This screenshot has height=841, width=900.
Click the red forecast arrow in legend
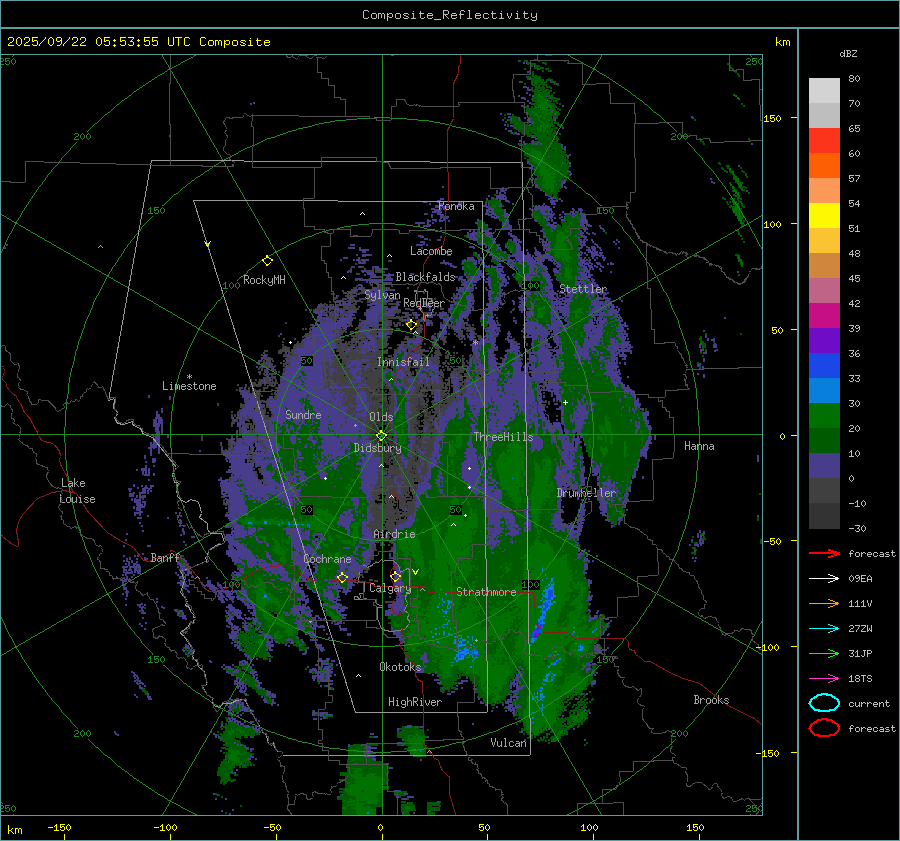tap(824, 553)
